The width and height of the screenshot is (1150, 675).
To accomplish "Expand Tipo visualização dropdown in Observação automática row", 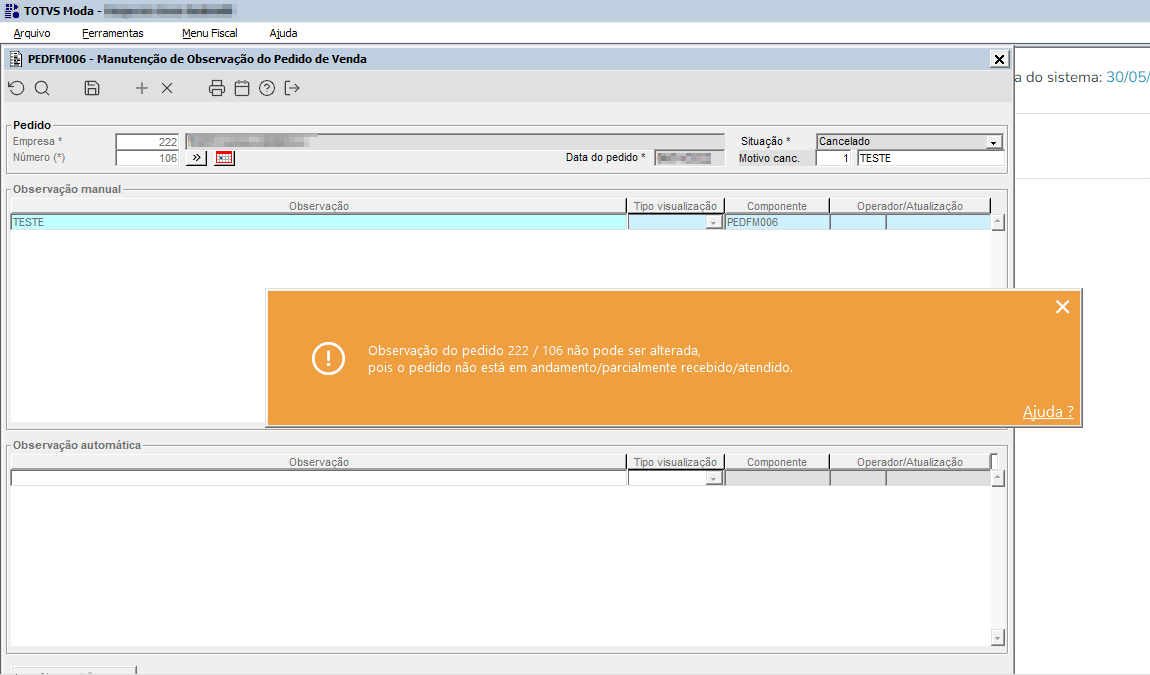I will pos(714,478).
